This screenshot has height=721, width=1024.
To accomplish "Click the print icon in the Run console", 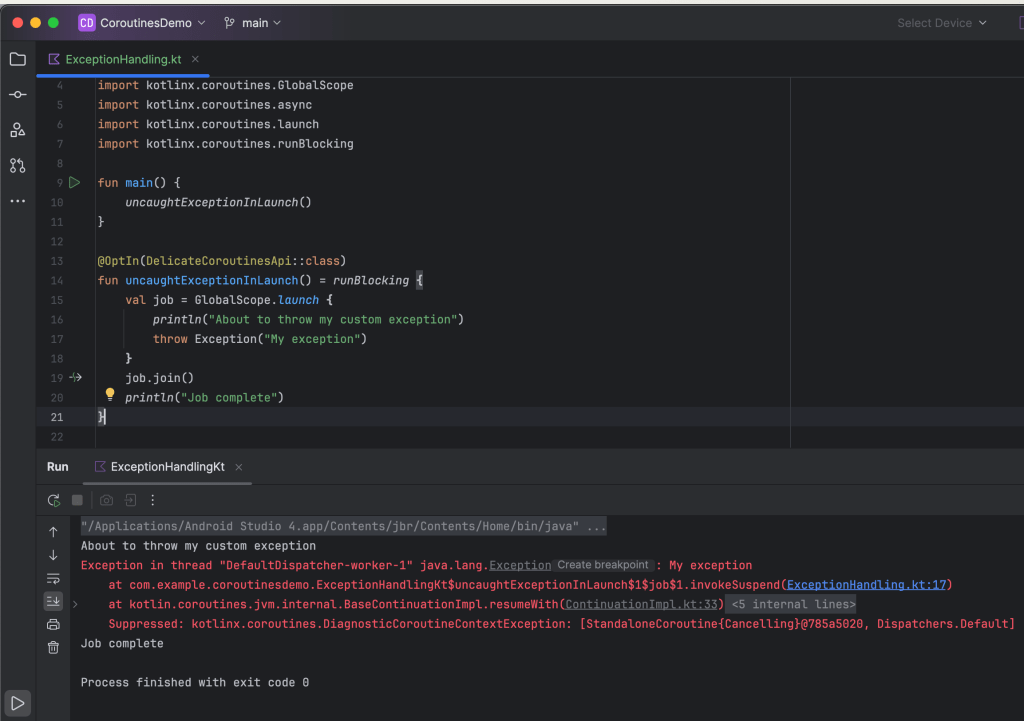I will click(53, 625).
